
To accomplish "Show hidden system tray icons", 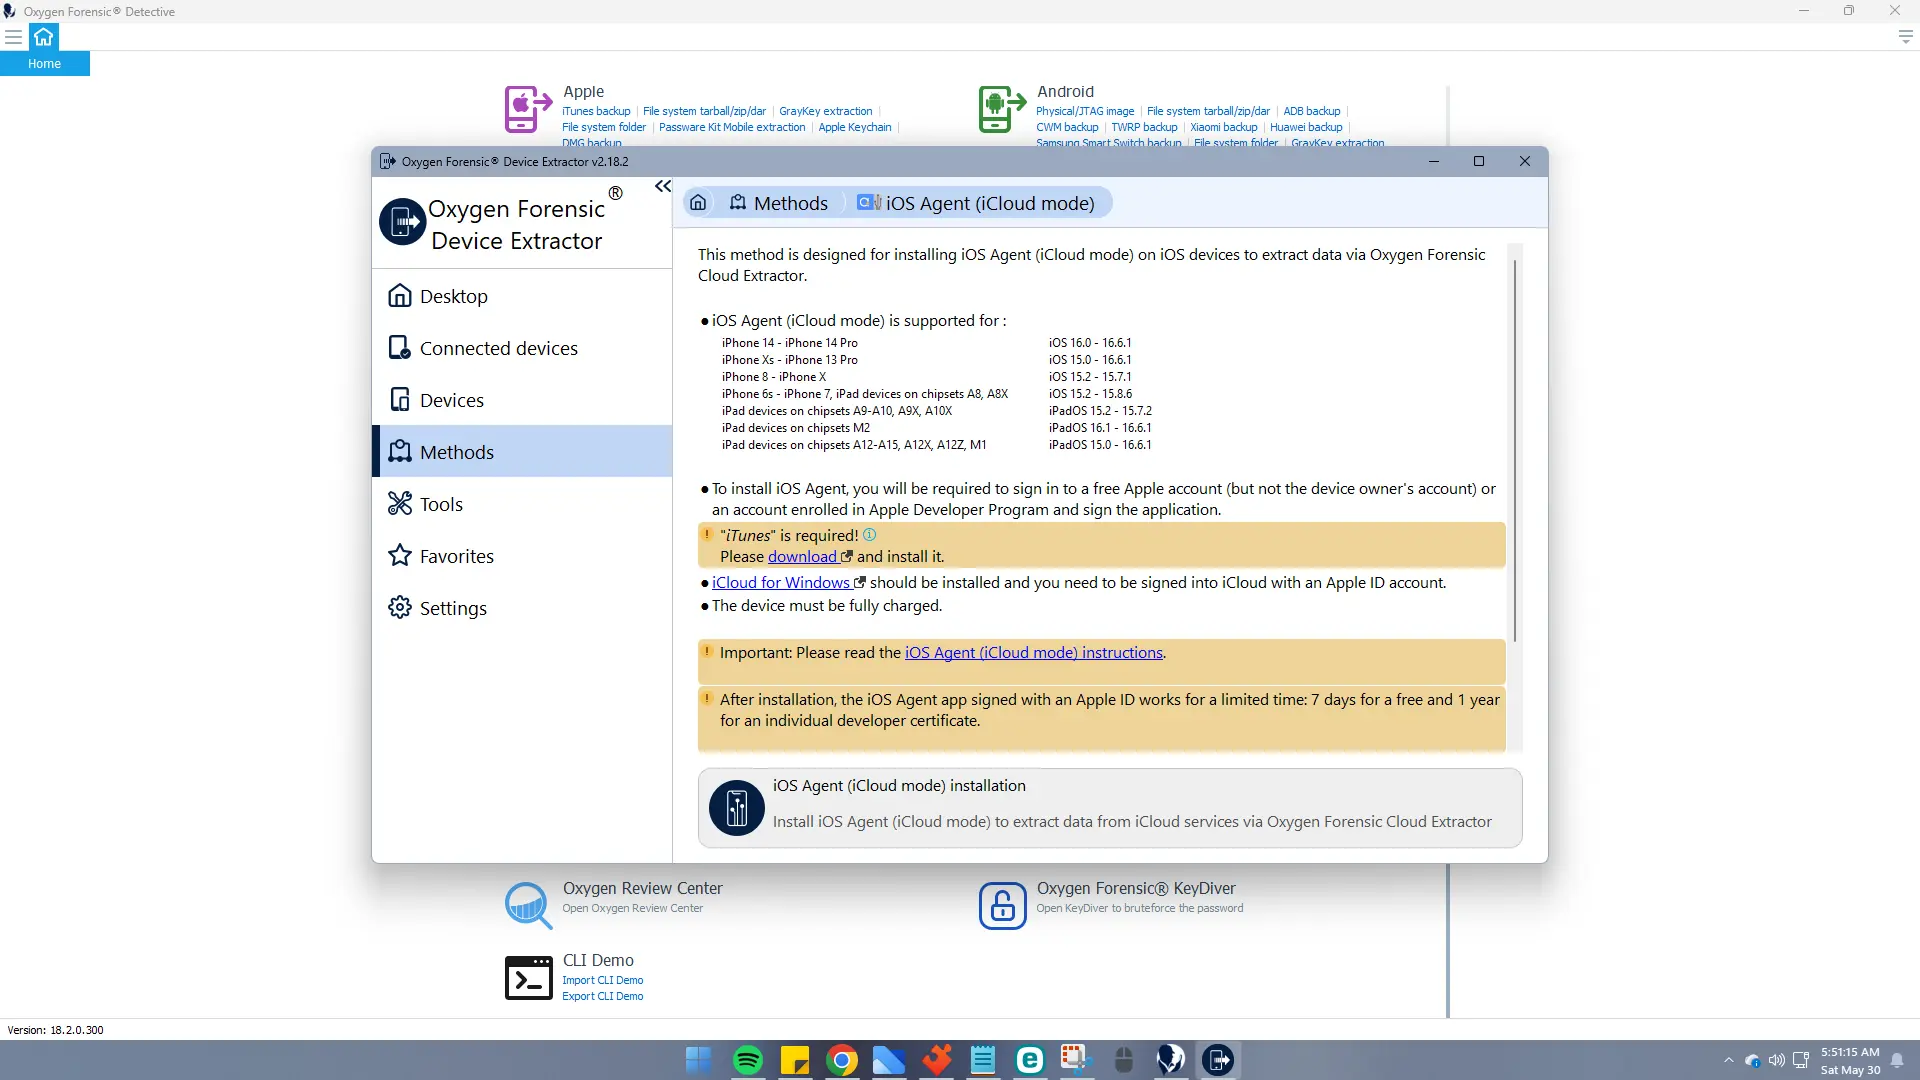I will point(1729,1060).
